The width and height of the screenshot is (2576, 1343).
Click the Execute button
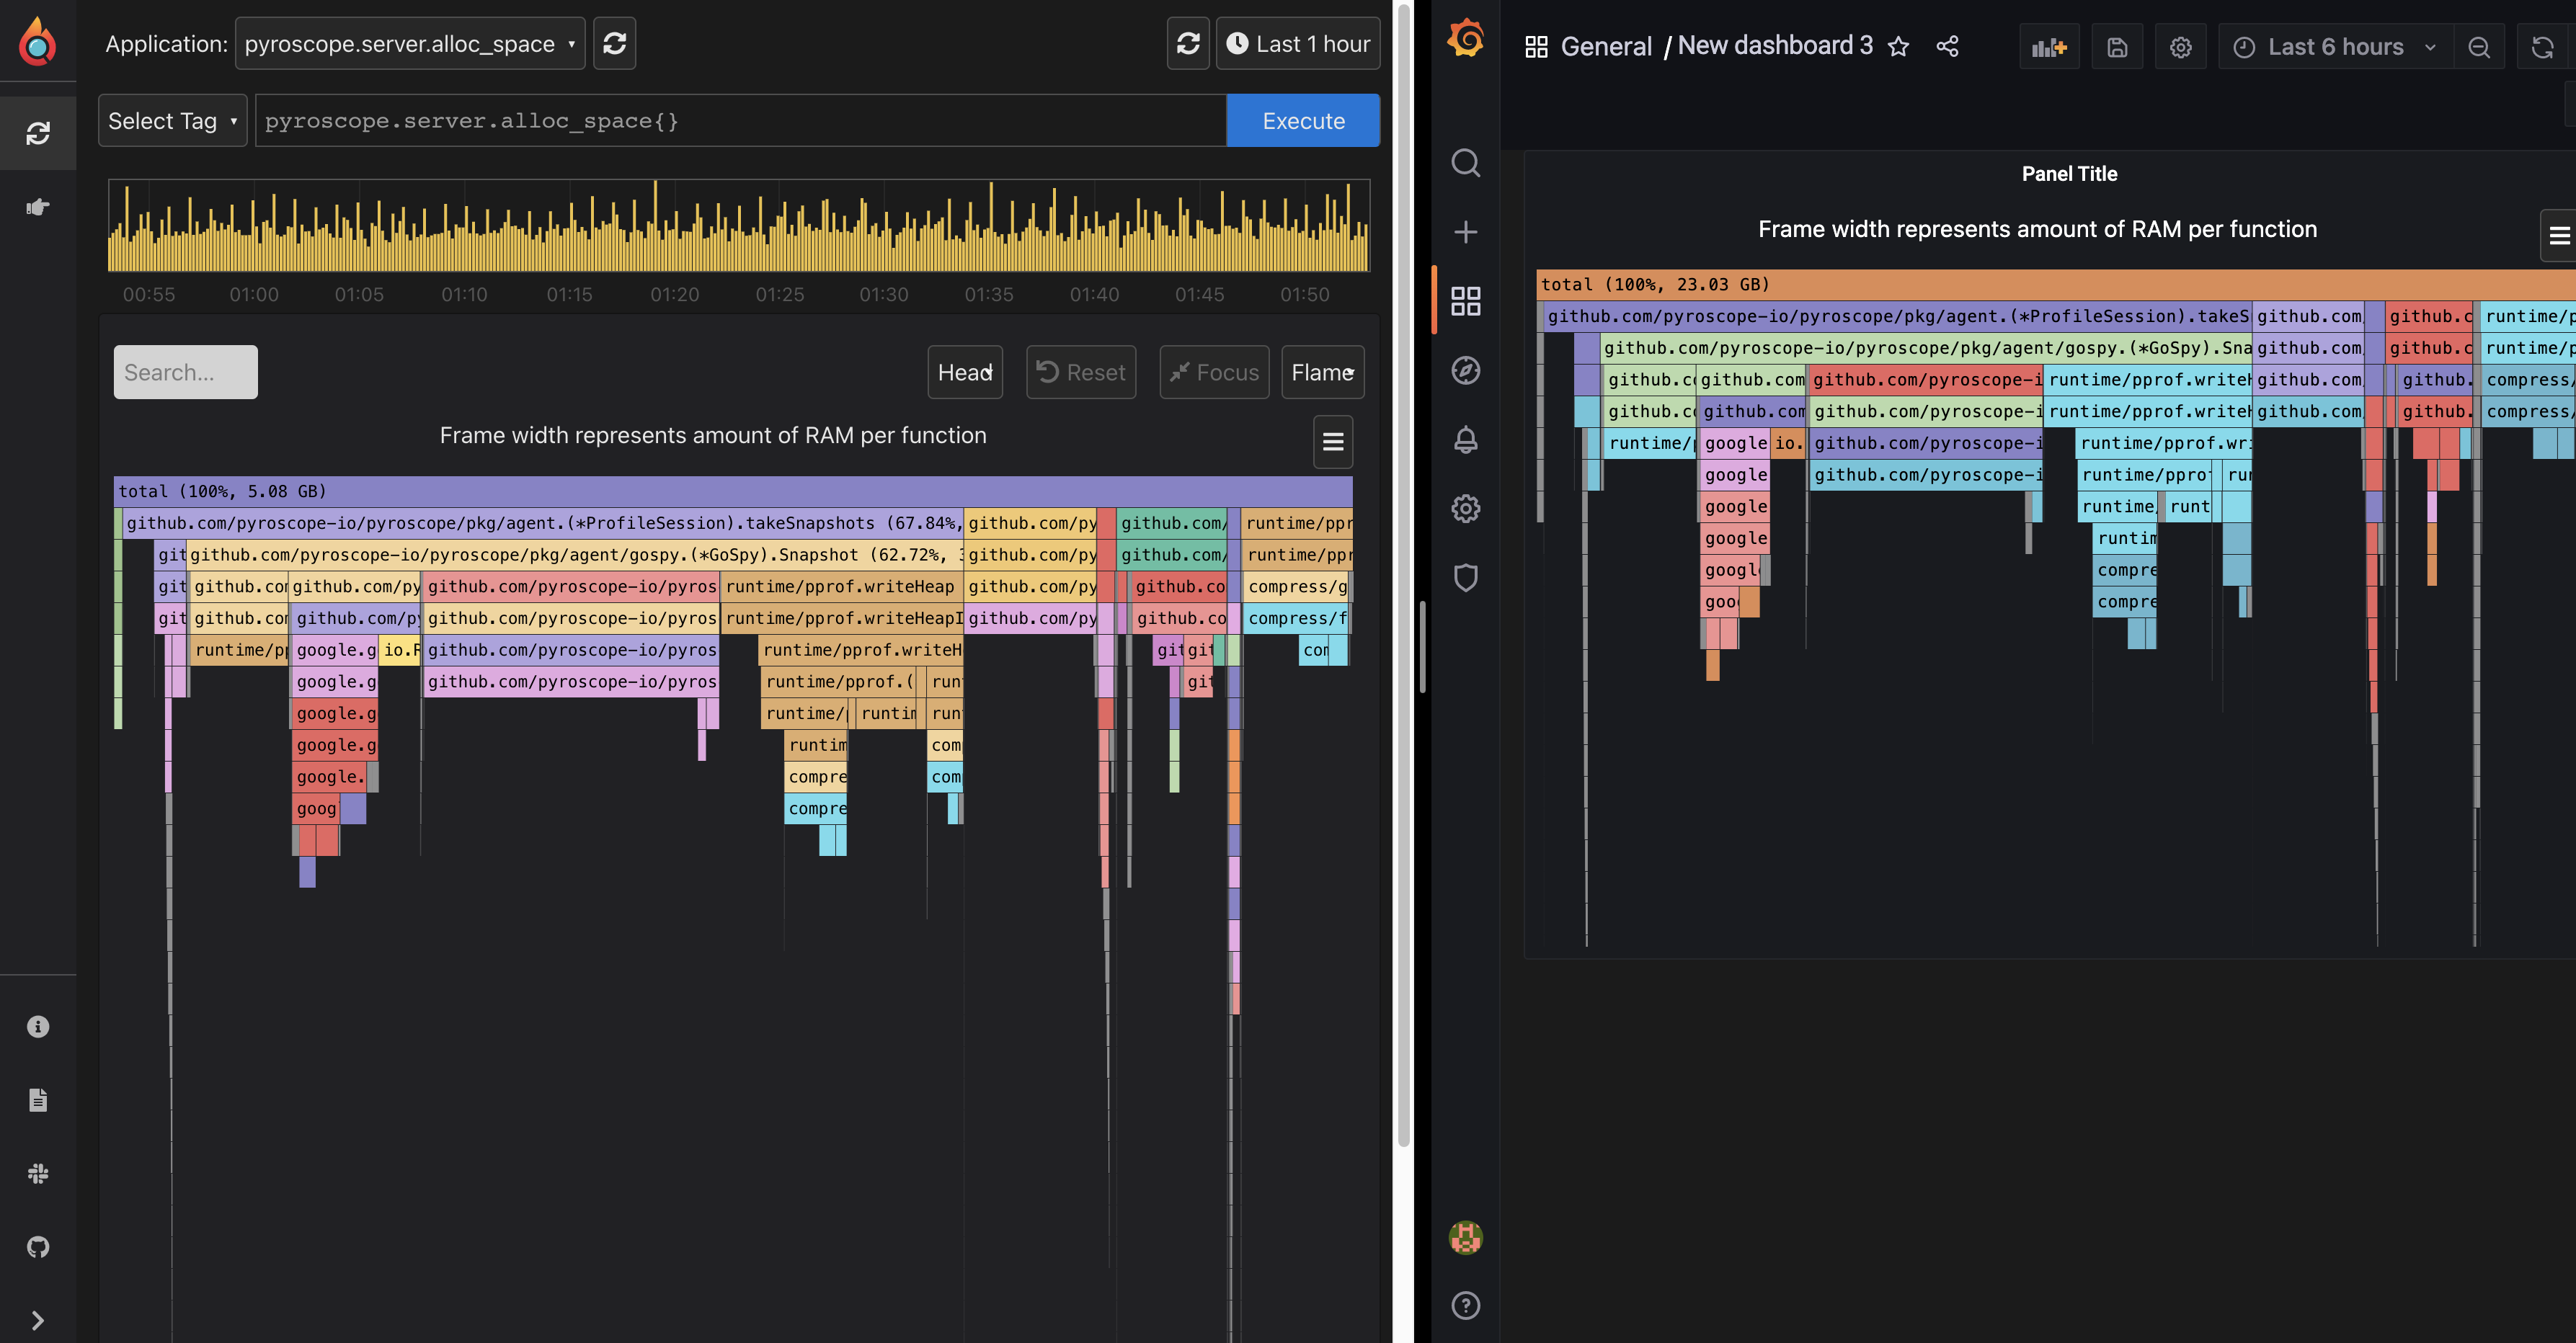[1303, 120]
